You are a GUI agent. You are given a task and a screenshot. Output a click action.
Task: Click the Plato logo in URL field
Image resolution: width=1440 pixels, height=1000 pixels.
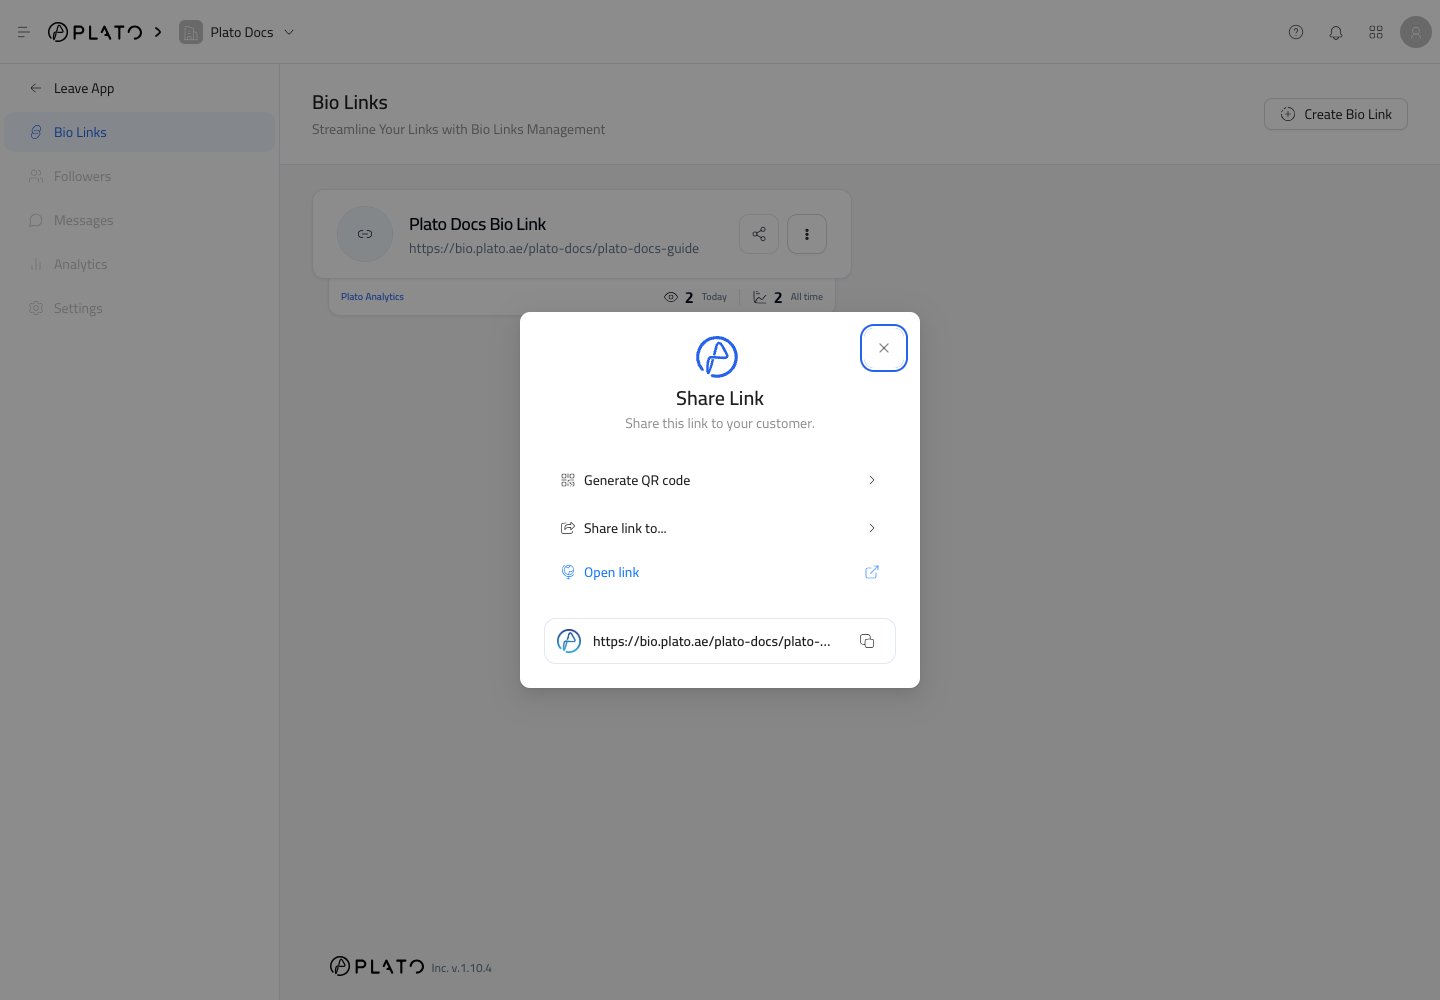[569, 641]
